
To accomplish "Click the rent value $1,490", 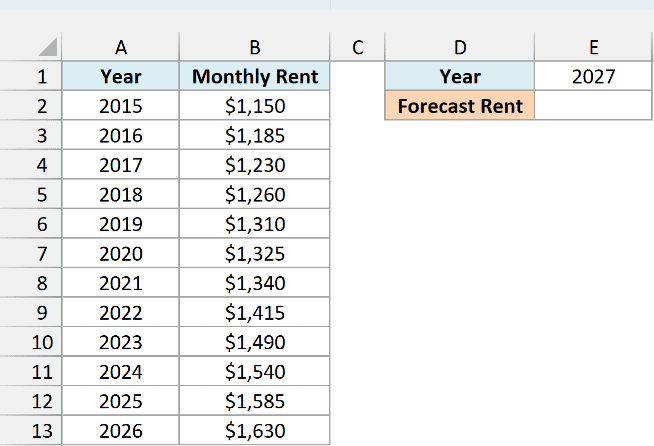I will [x=254, y=342].
